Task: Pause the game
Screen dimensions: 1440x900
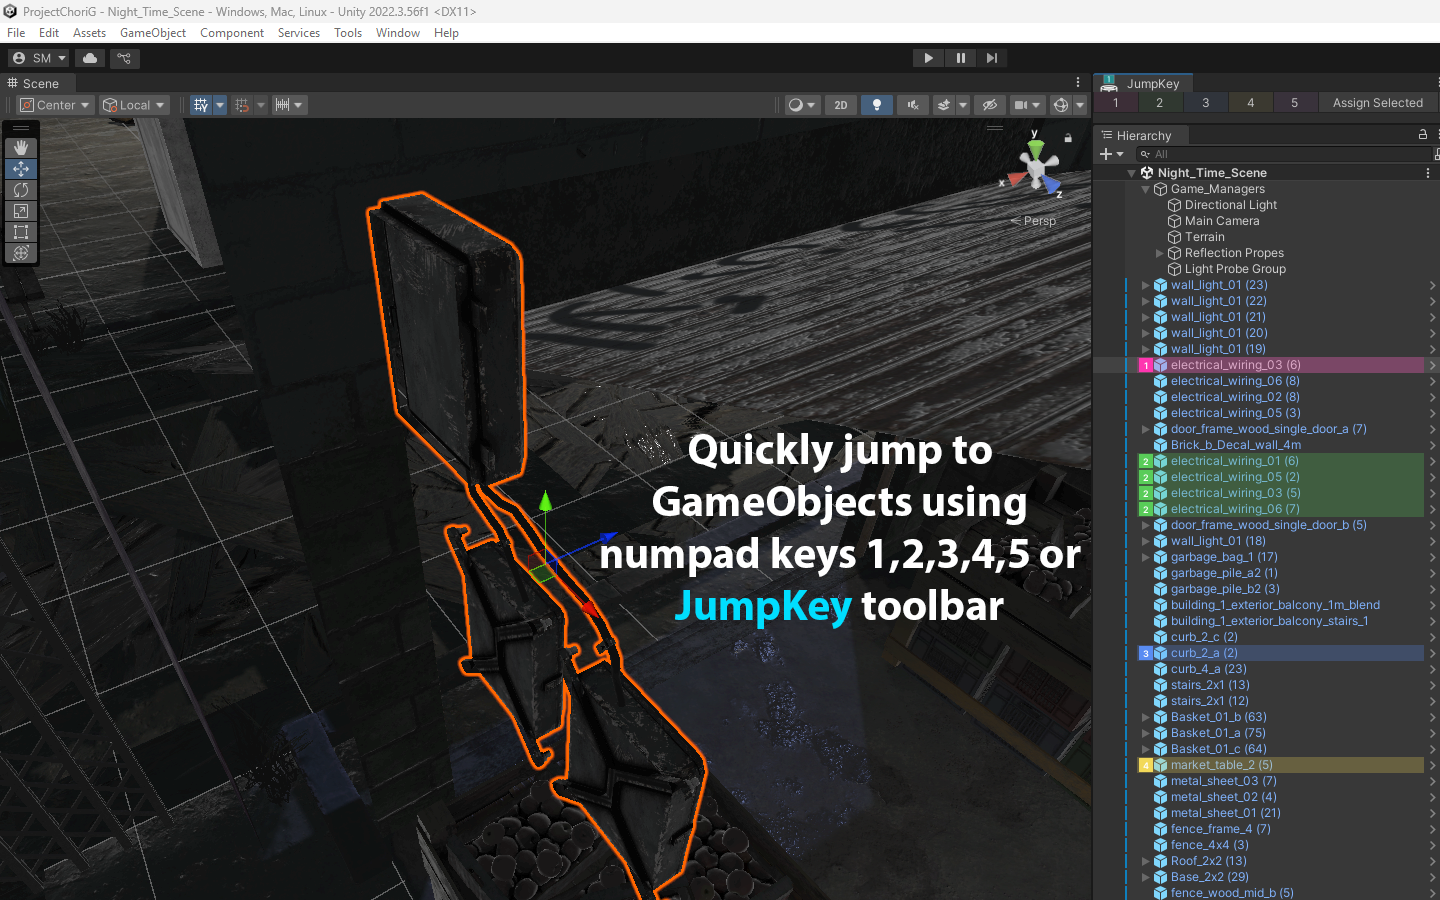Action: 960,58
